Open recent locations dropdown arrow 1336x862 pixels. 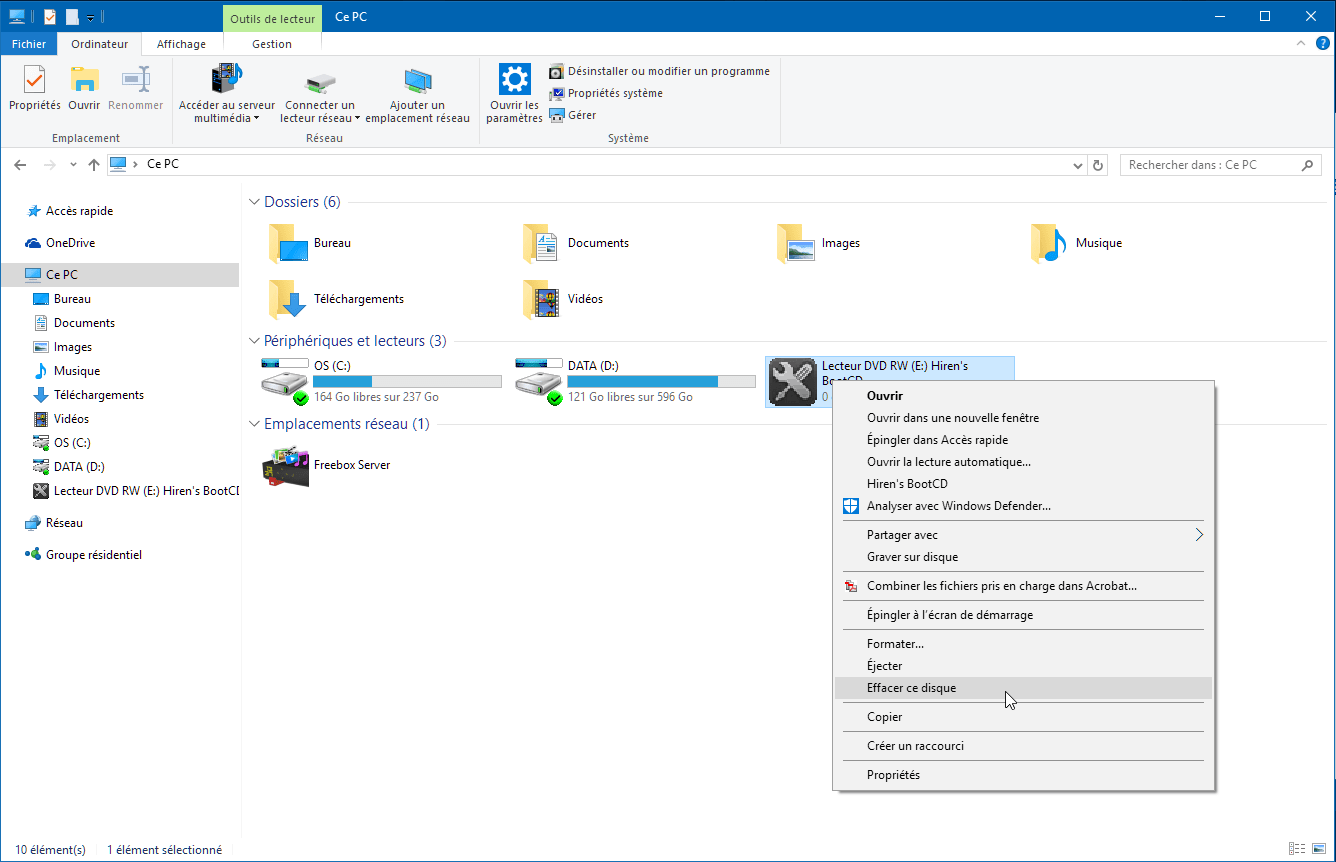[x=73, y=165]
